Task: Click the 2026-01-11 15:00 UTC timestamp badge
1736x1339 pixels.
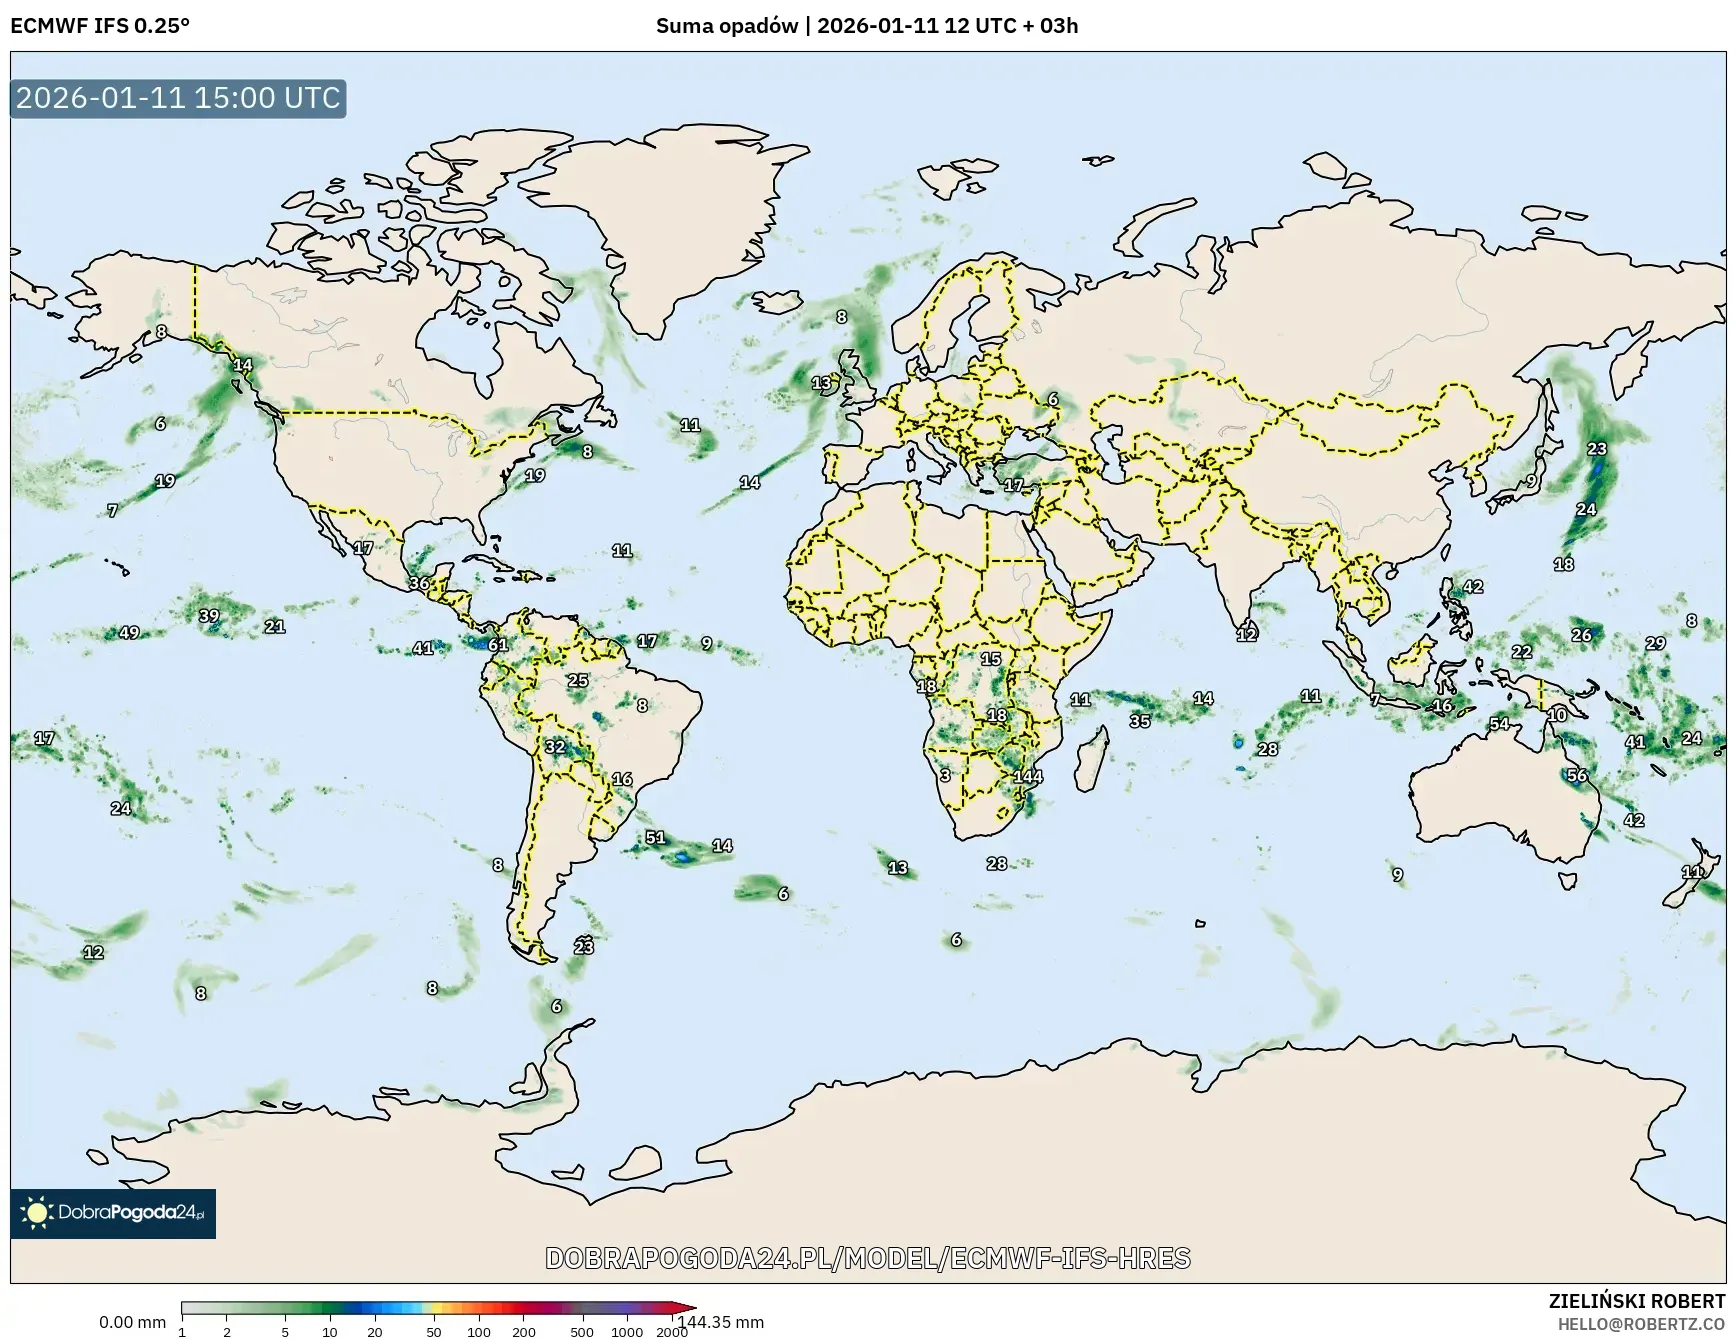Action: (x=178, y=98)
